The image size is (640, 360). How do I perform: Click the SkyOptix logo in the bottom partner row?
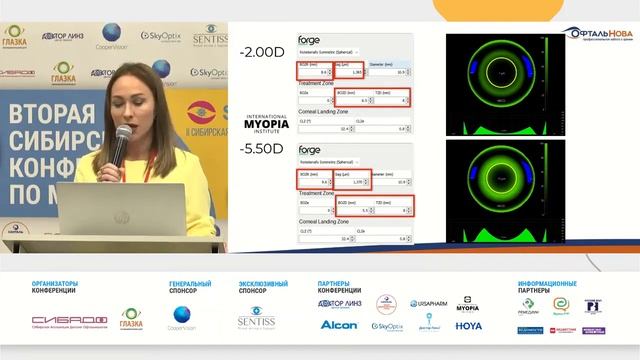click(387, 327)
